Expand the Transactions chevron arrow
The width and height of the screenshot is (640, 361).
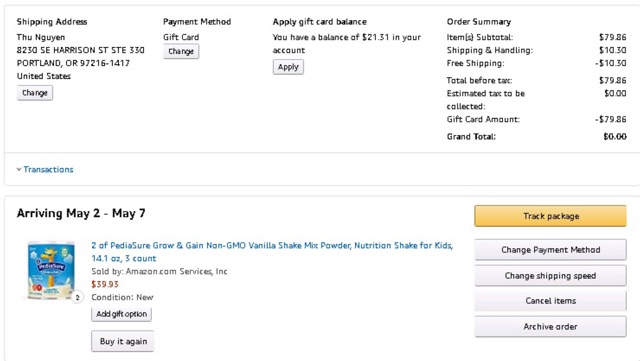point(19,169)
